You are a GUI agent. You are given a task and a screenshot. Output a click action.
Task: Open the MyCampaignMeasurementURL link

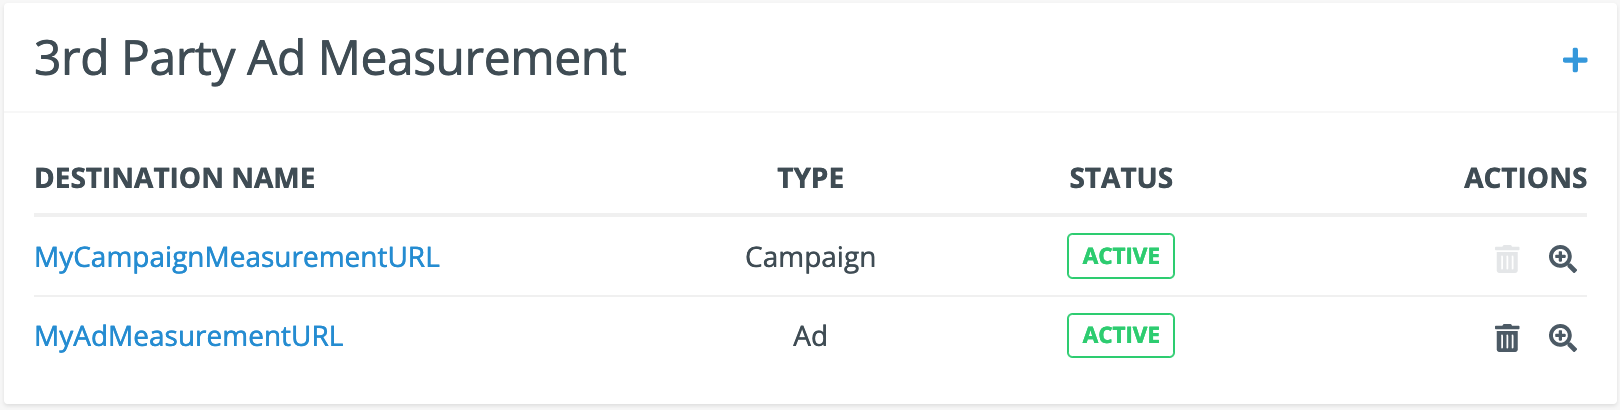pos(237,258)
